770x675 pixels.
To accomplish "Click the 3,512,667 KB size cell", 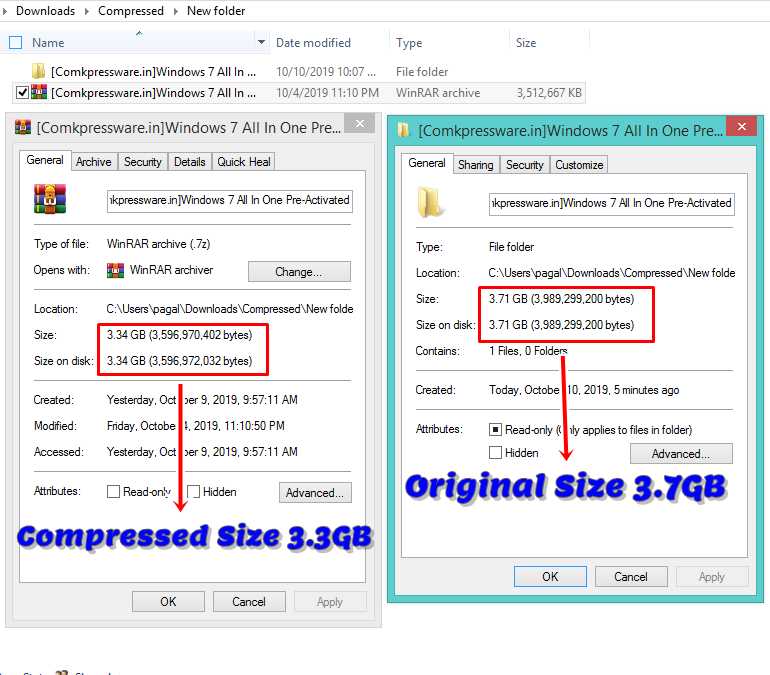I will (549, 93).
